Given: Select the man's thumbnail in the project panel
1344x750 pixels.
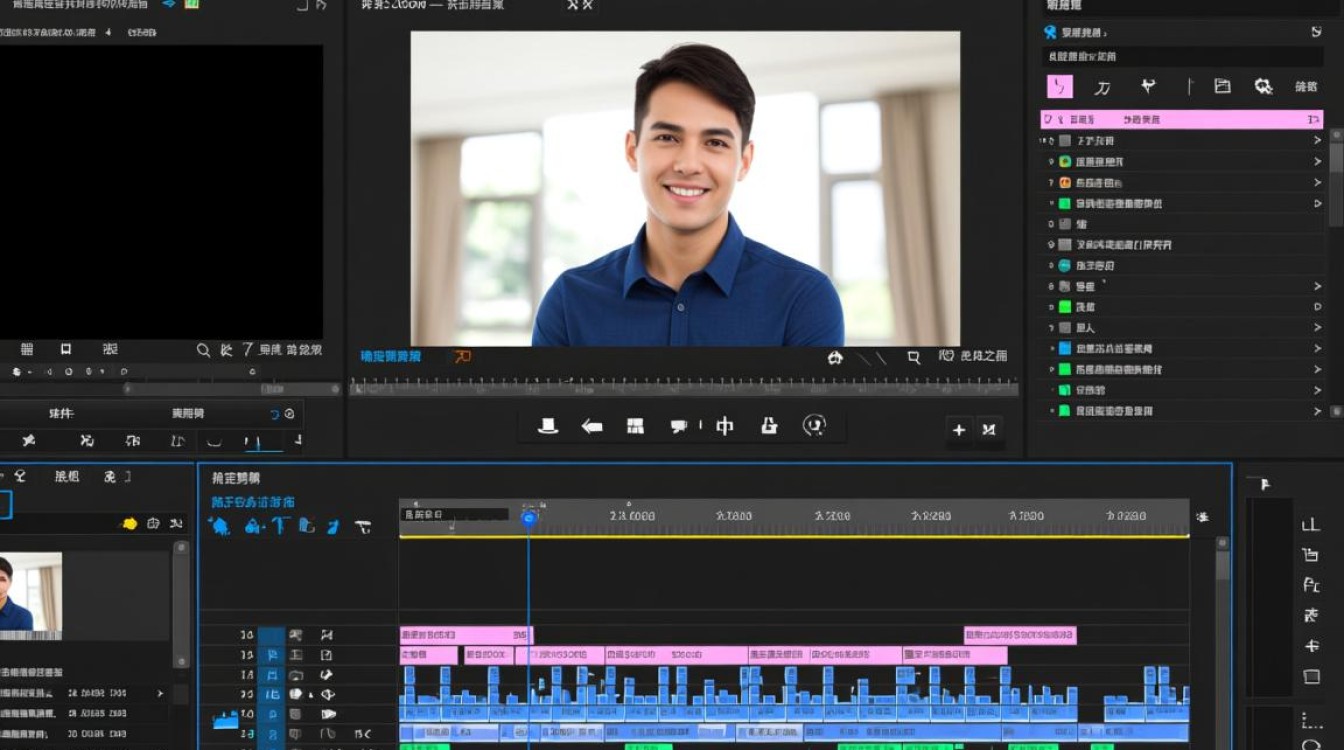Looking at the screenshot, I should point(30,592).
